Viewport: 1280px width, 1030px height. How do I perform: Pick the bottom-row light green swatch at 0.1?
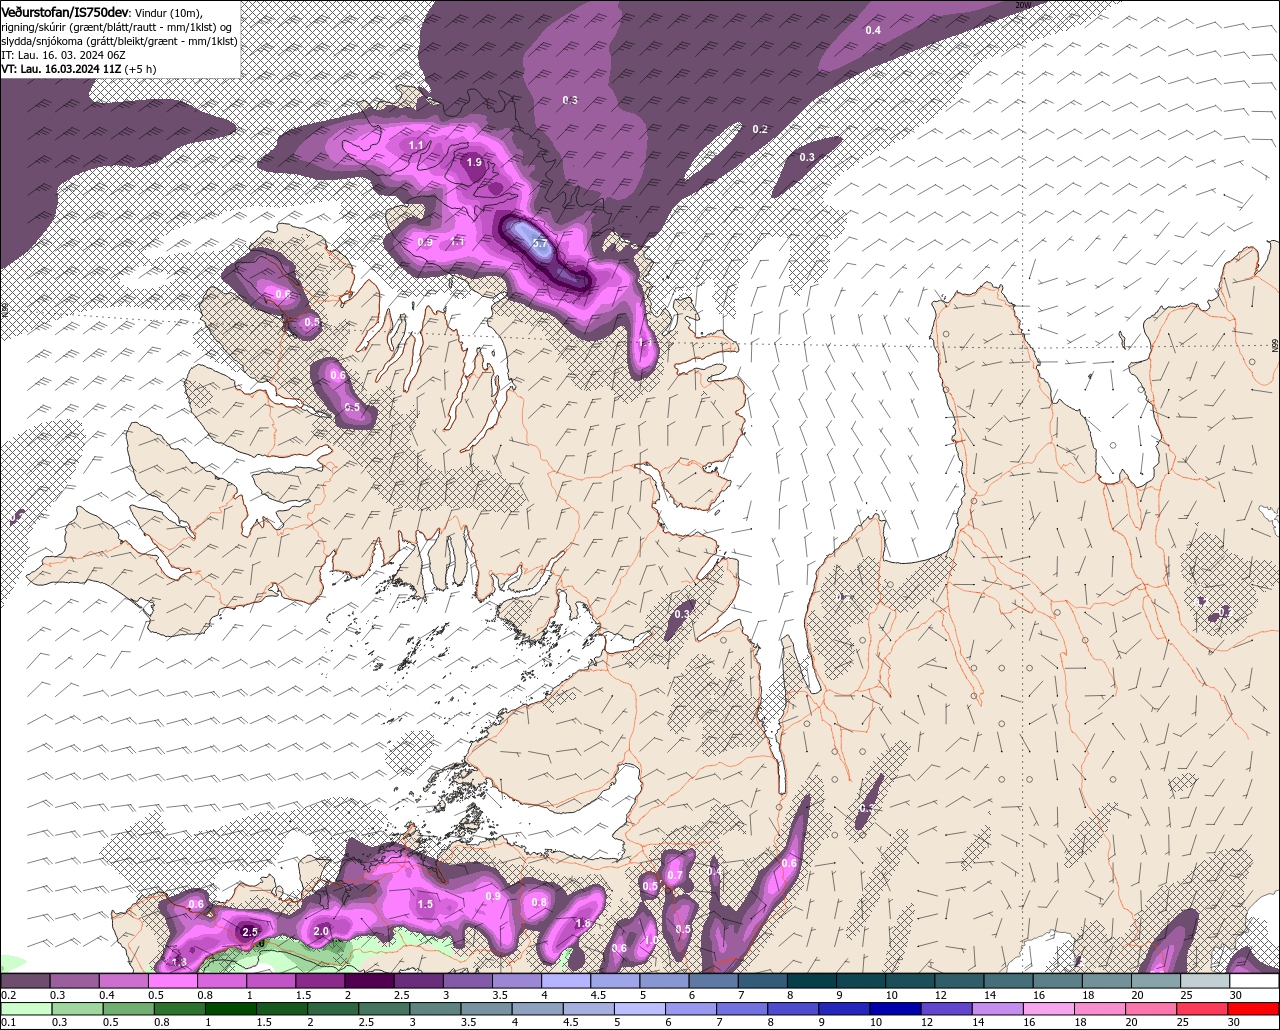tap(26, 1009)
